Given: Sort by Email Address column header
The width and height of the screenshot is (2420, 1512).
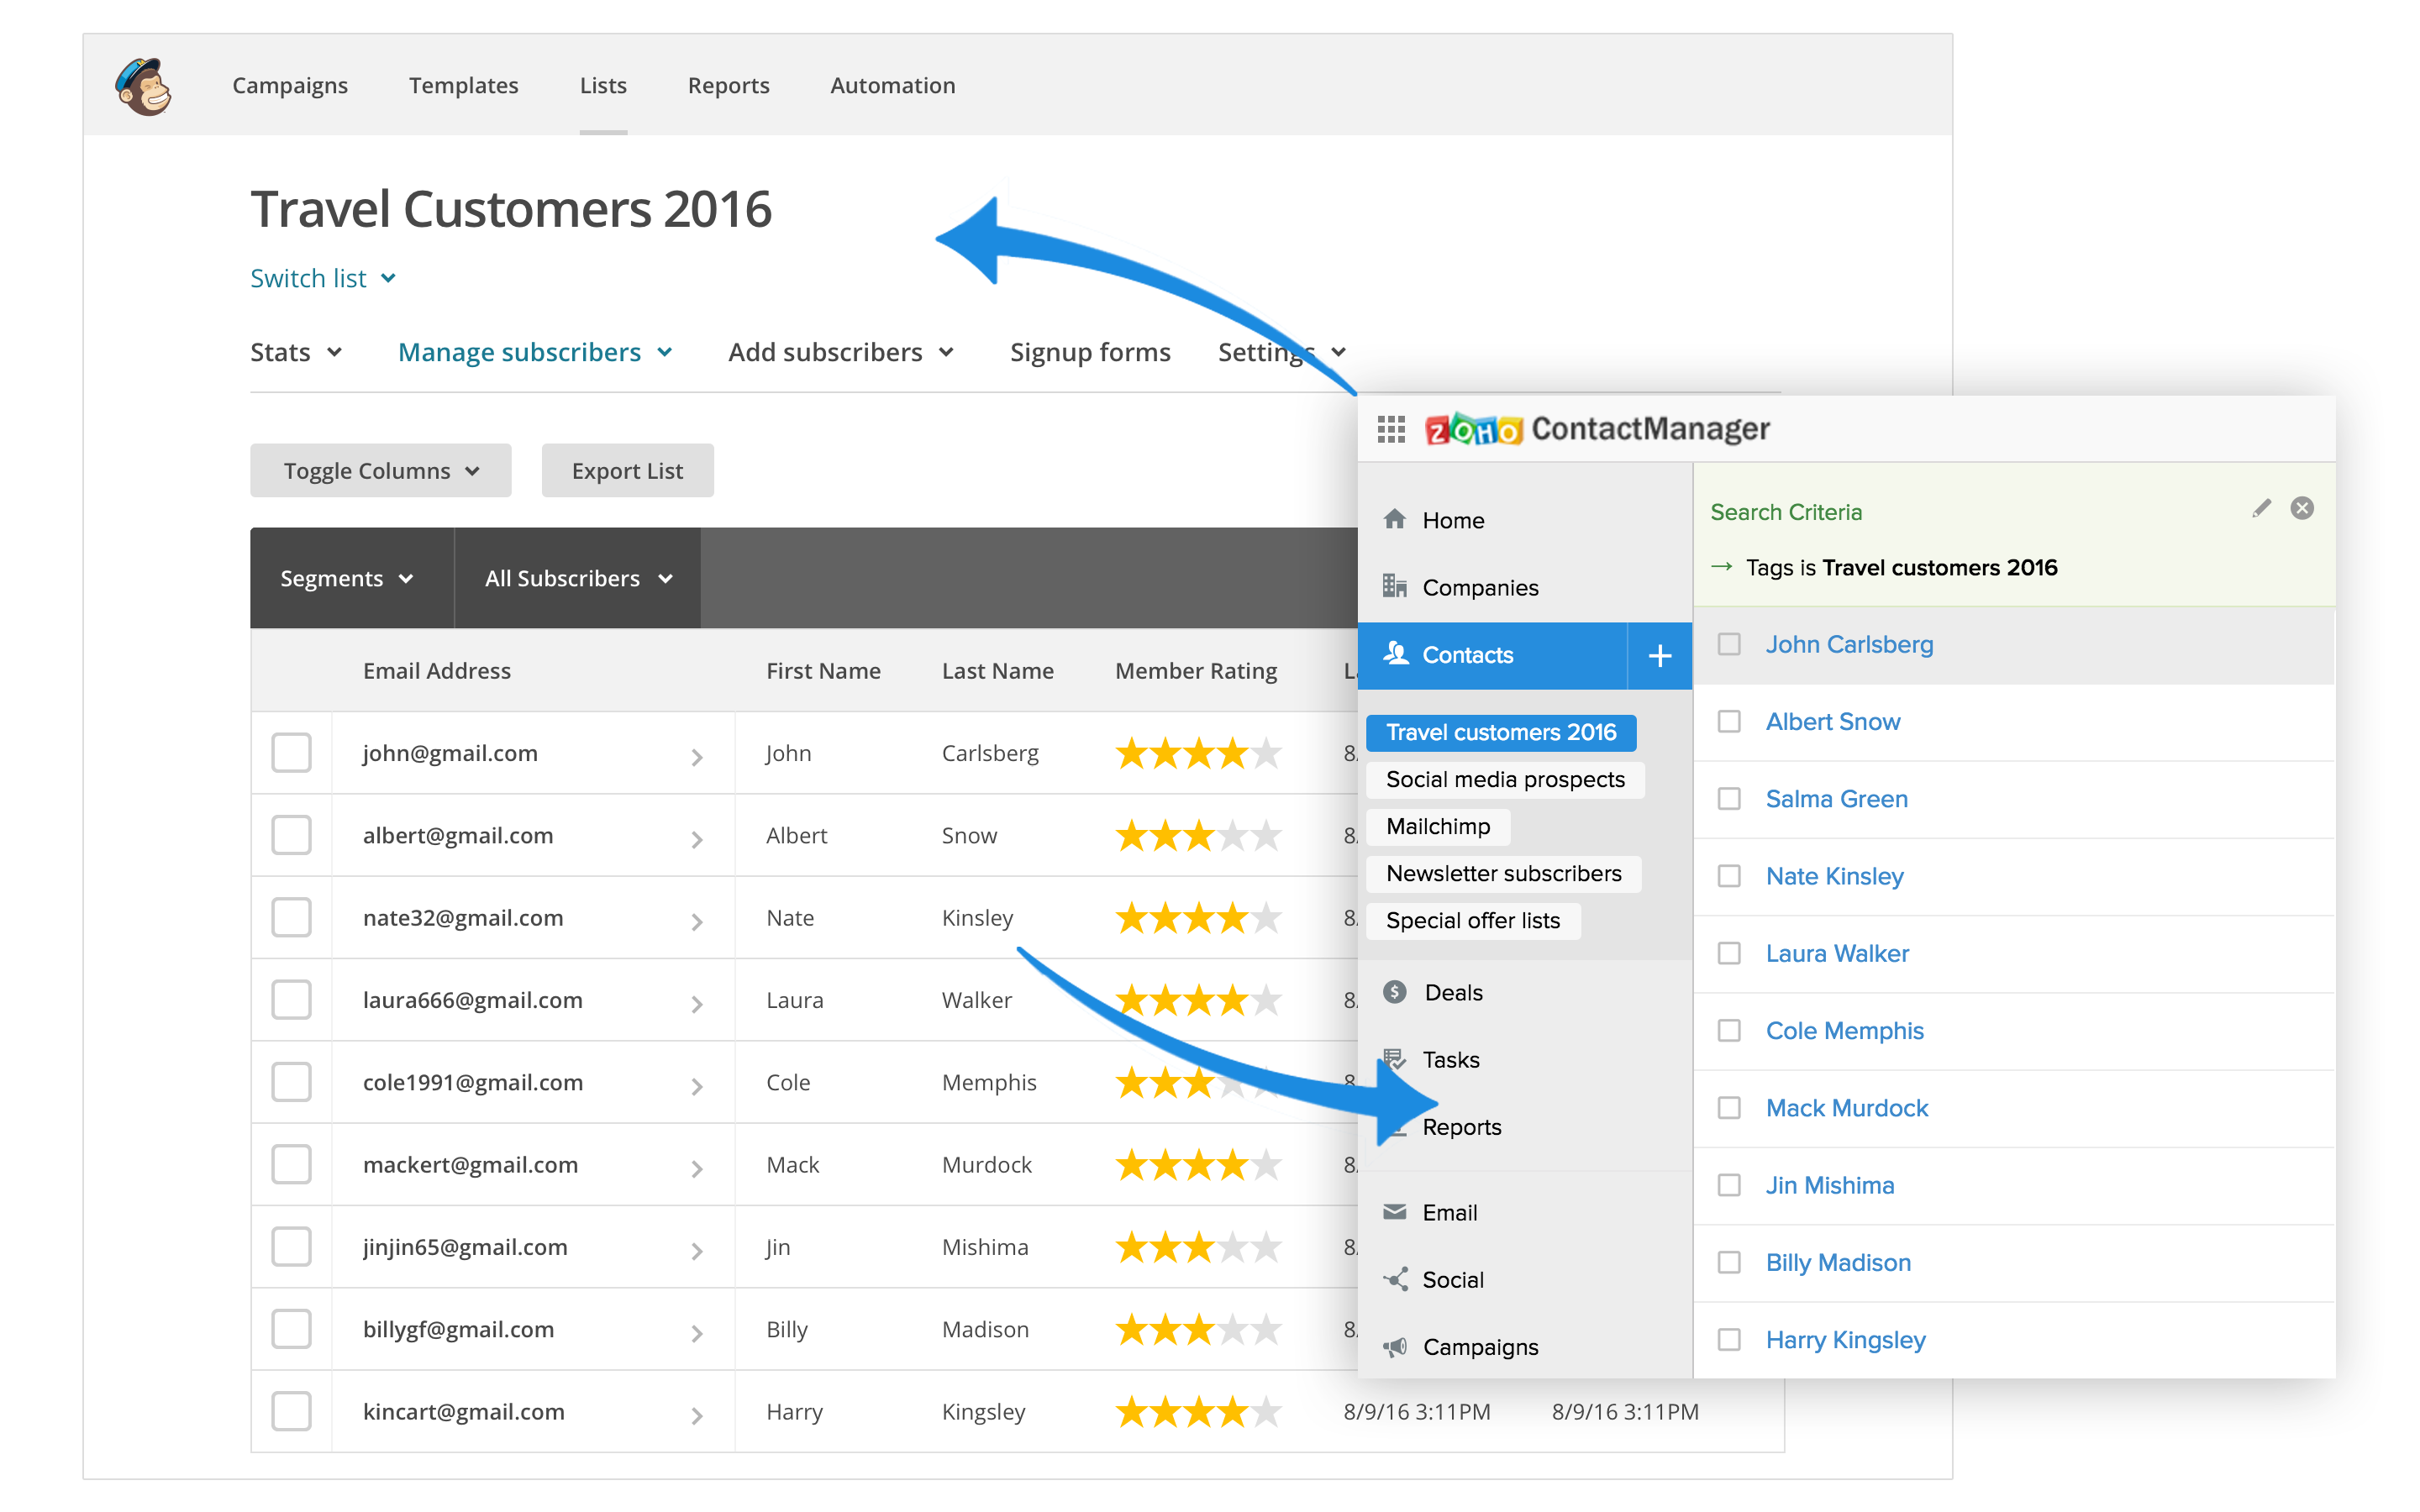Looking at the screenshot, I should (436, 671).
